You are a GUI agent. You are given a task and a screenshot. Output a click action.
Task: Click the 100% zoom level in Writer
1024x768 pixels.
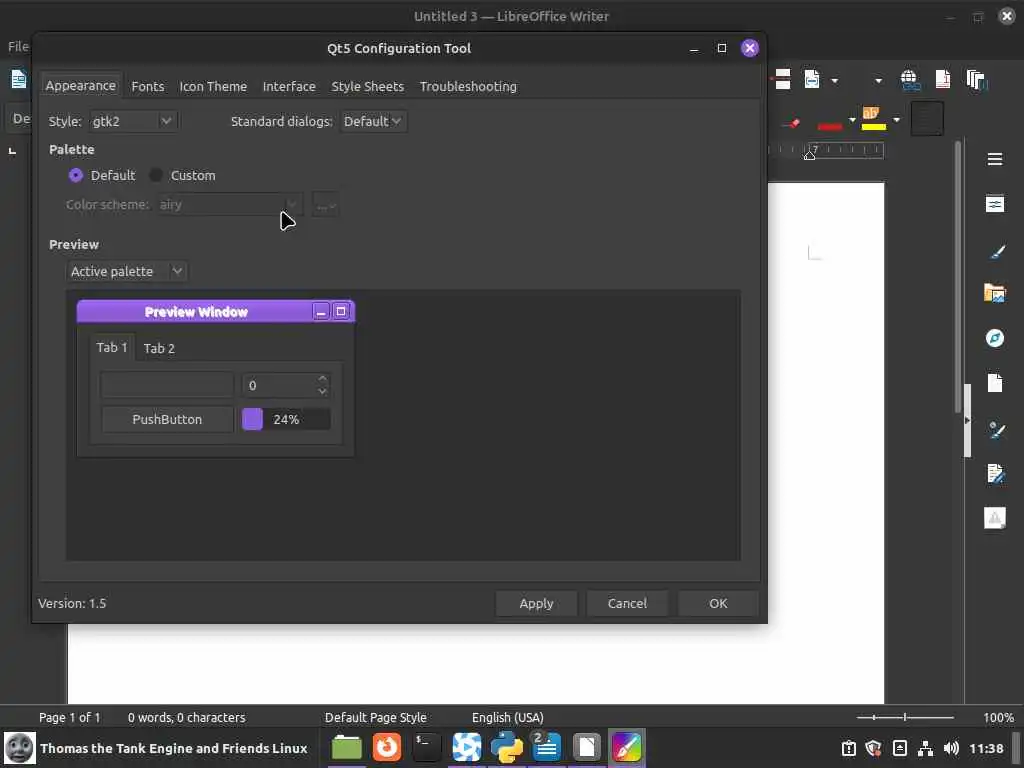pyautogui.click(x=998, y=718)
